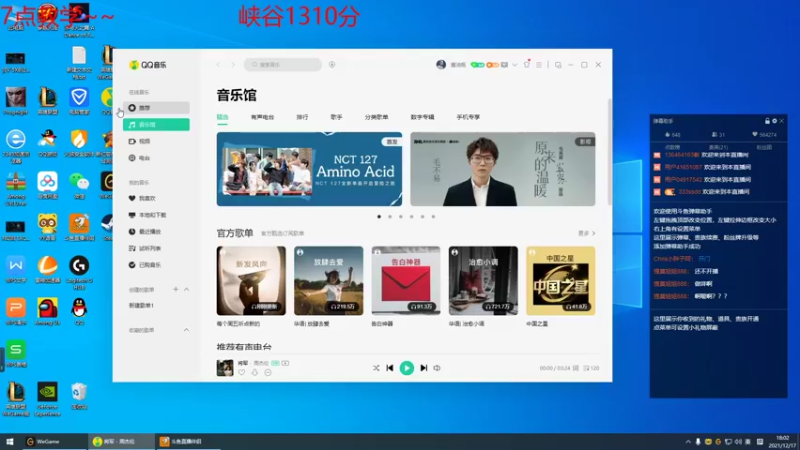This screenshot has height=450, width=800.
Task: Open Windows Start menu
Action: [x=10, y=441]
